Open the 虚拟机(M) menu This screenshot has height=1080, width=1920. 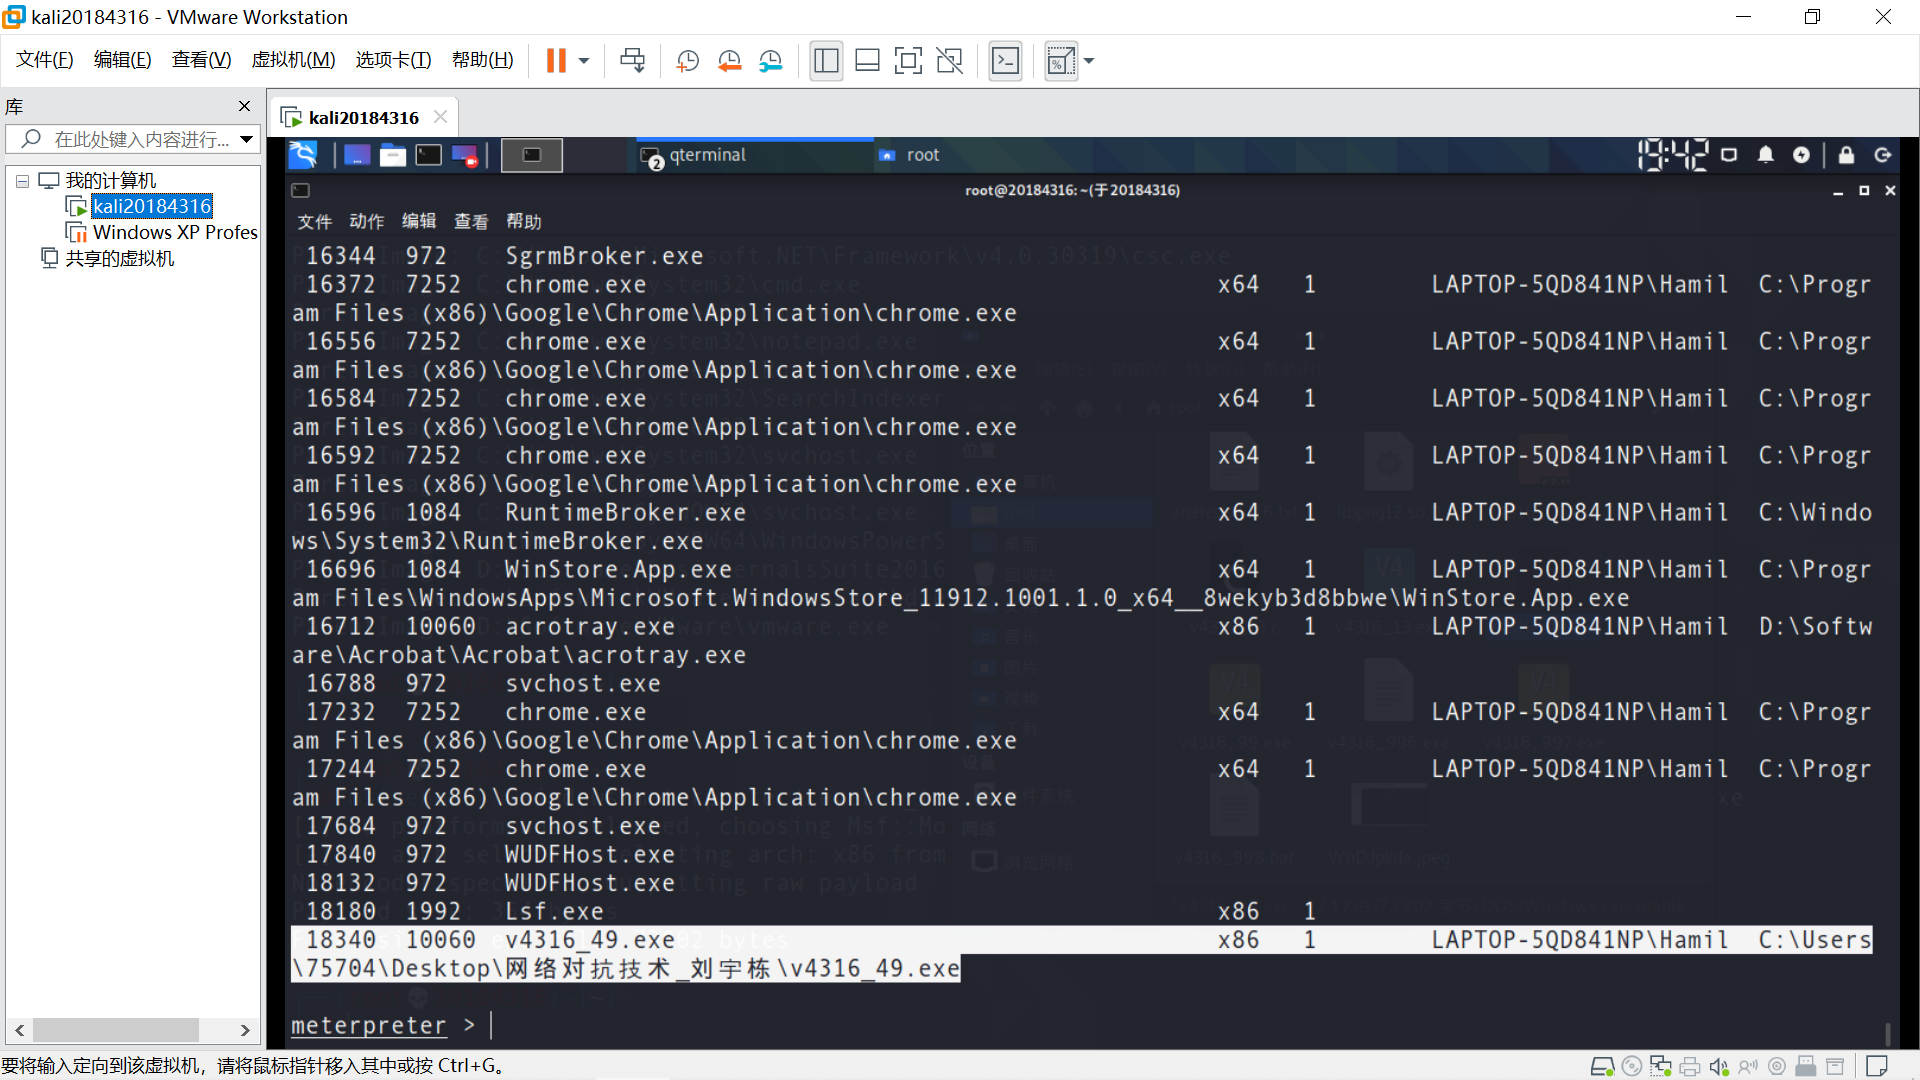pyautogui.click(x=293, y=60)
